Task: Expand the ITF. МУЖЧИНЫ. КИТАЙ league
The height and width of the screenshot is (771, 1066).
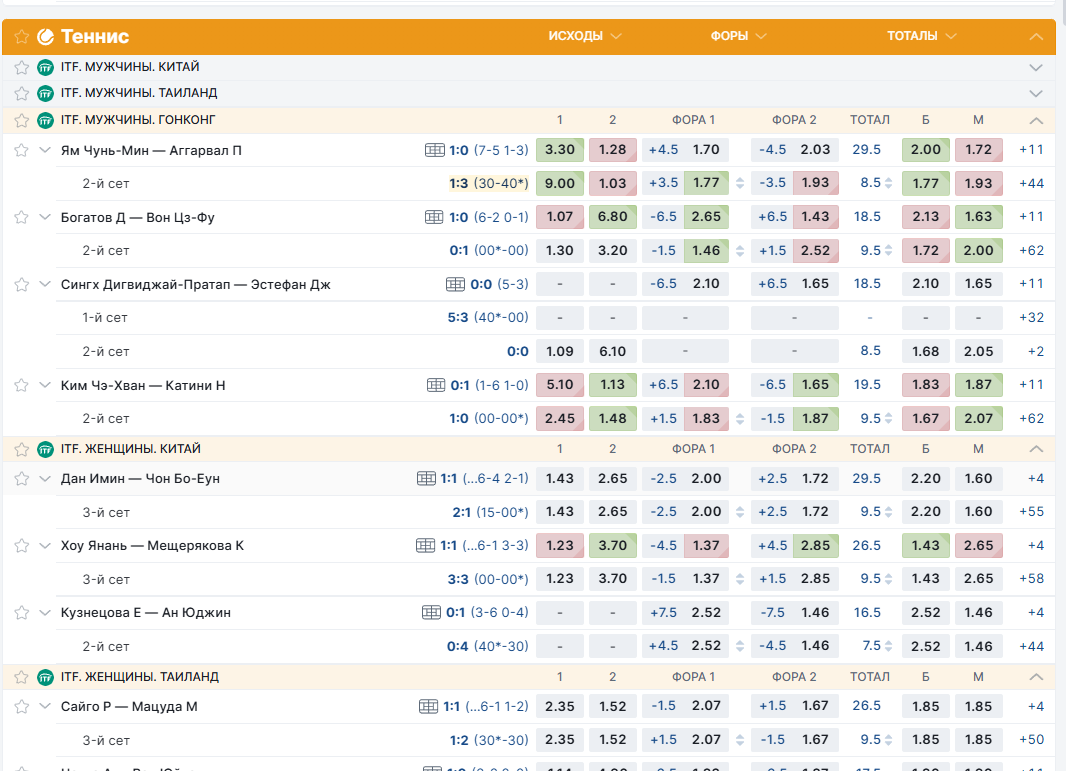Action: 1036,67
